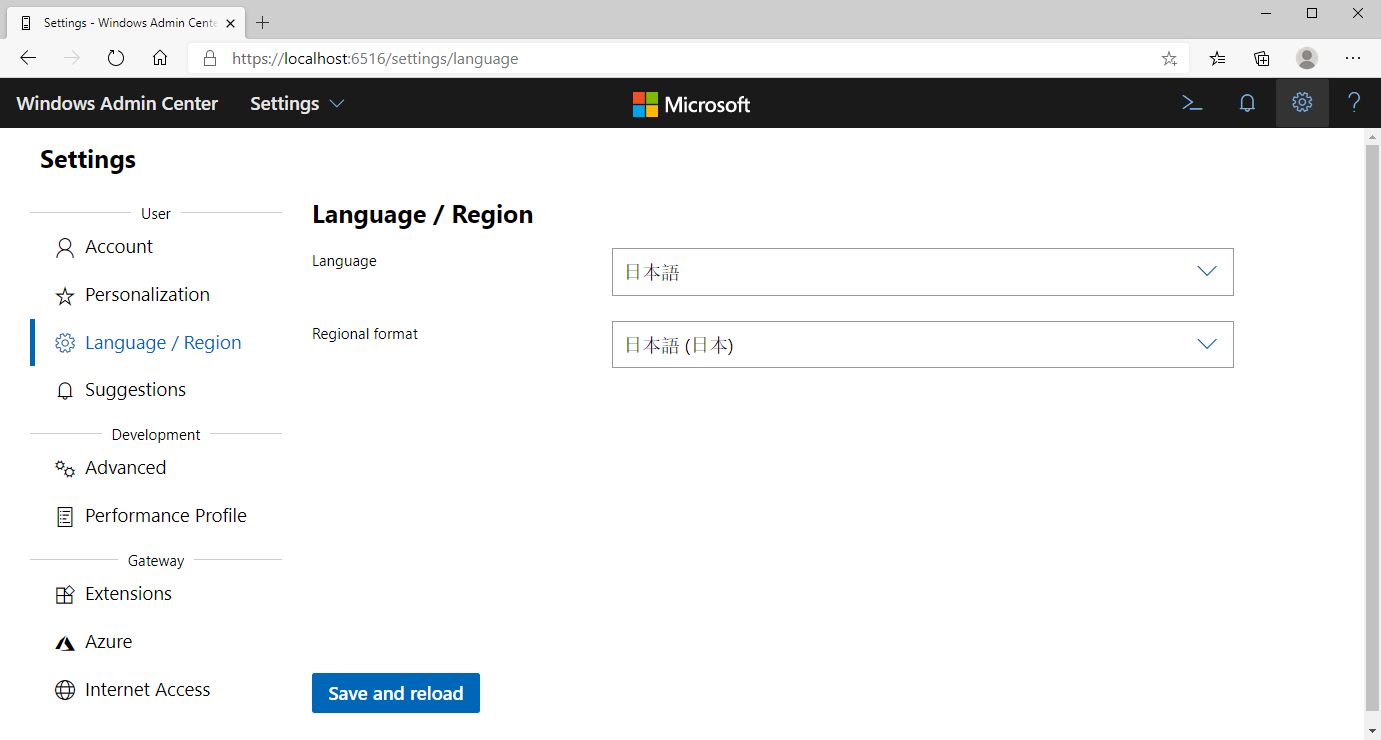Click the Settings gear in the top bar
This screenshot has height=740, width=1381.
pyautogui.click(x=1302, y=102)
